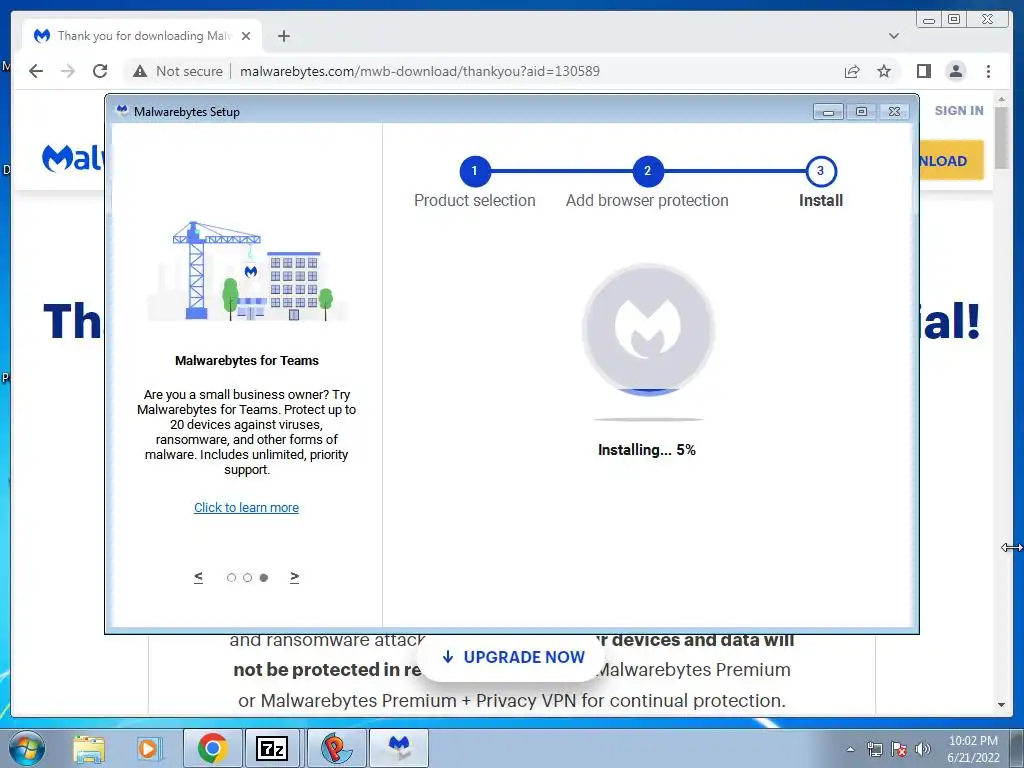Go back in Chrome browser history
The image size is (1024, 768).
36,71
